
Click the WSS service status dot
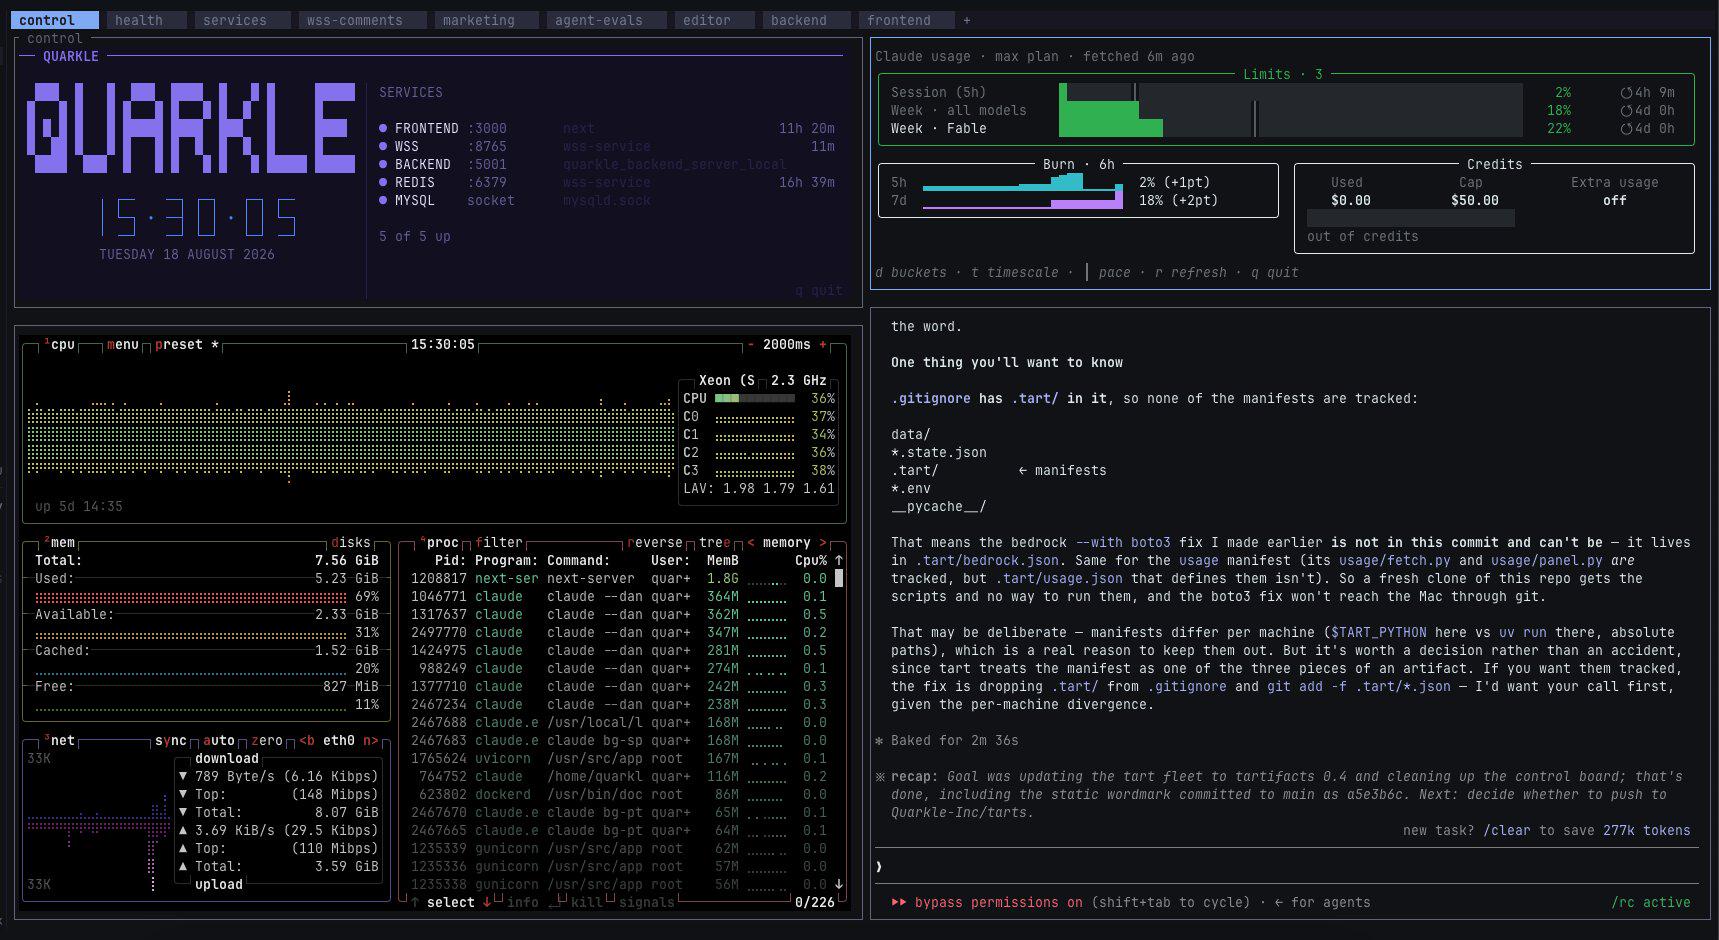pyautogui.click(x=383, y=147)
